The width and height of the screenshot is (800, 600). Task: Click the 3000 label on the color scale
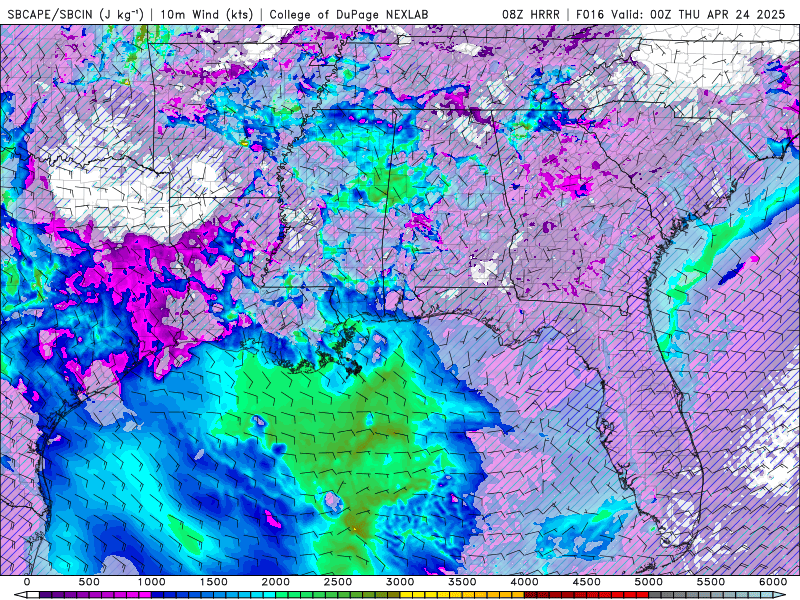tap(401, 582)
